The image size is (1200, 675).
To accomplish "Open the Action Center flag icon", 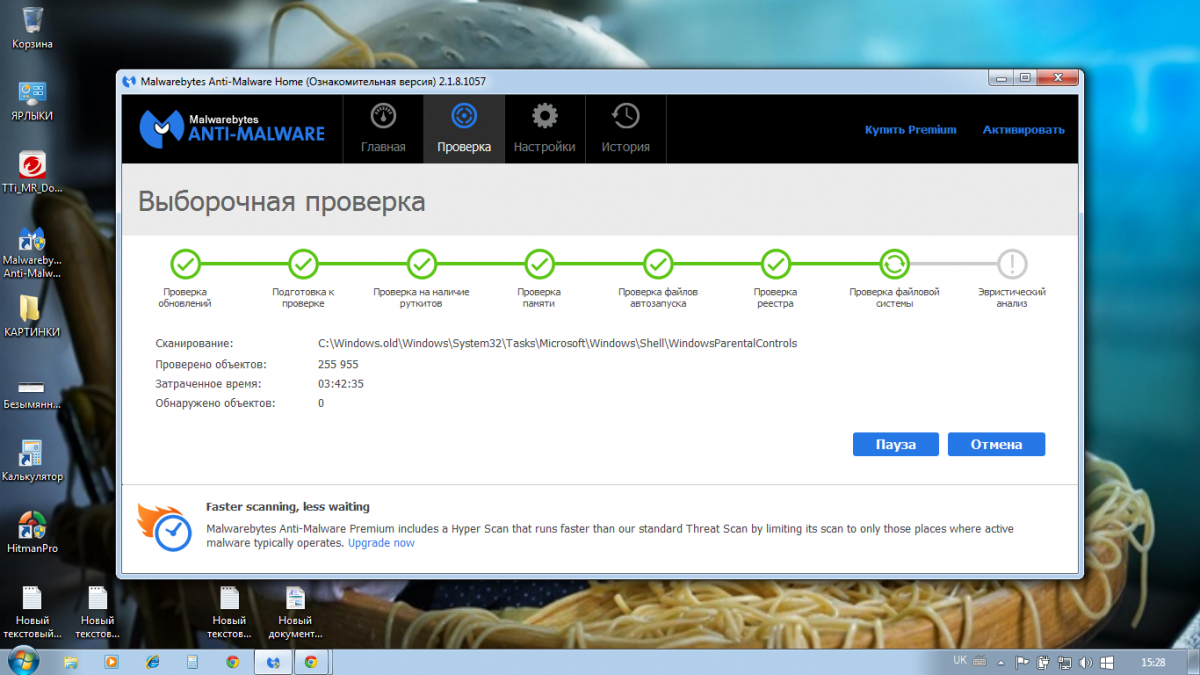I will 1022,662.
